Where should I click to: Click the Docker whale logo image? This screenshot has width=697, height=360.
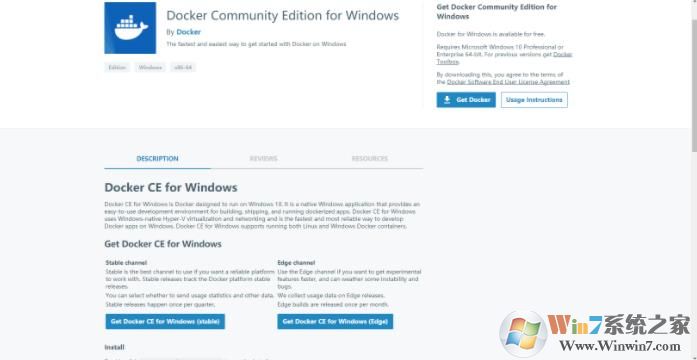tap(130, 28)
